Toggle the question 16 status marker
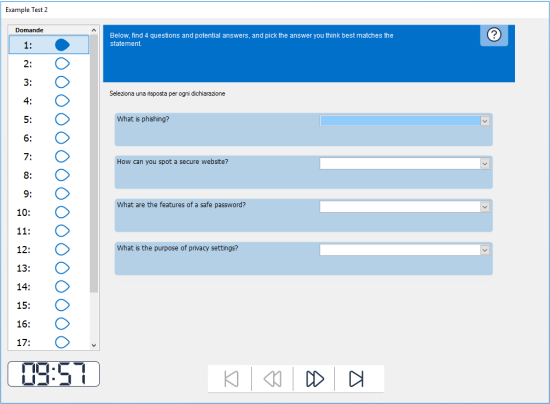This screenshot has height=404, width=550. pyautogui.click(x=62, y=324)
